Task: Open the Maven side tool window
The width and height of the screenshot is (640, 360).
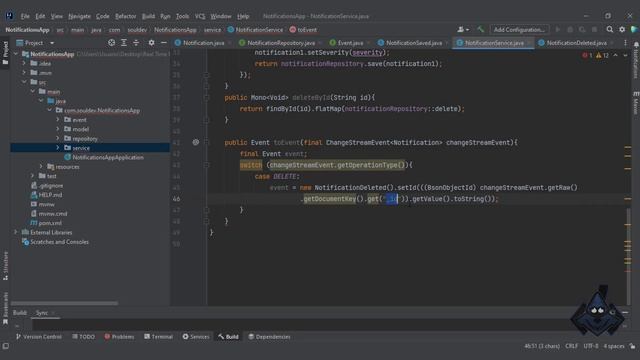Action: click(x=636, y=102)
